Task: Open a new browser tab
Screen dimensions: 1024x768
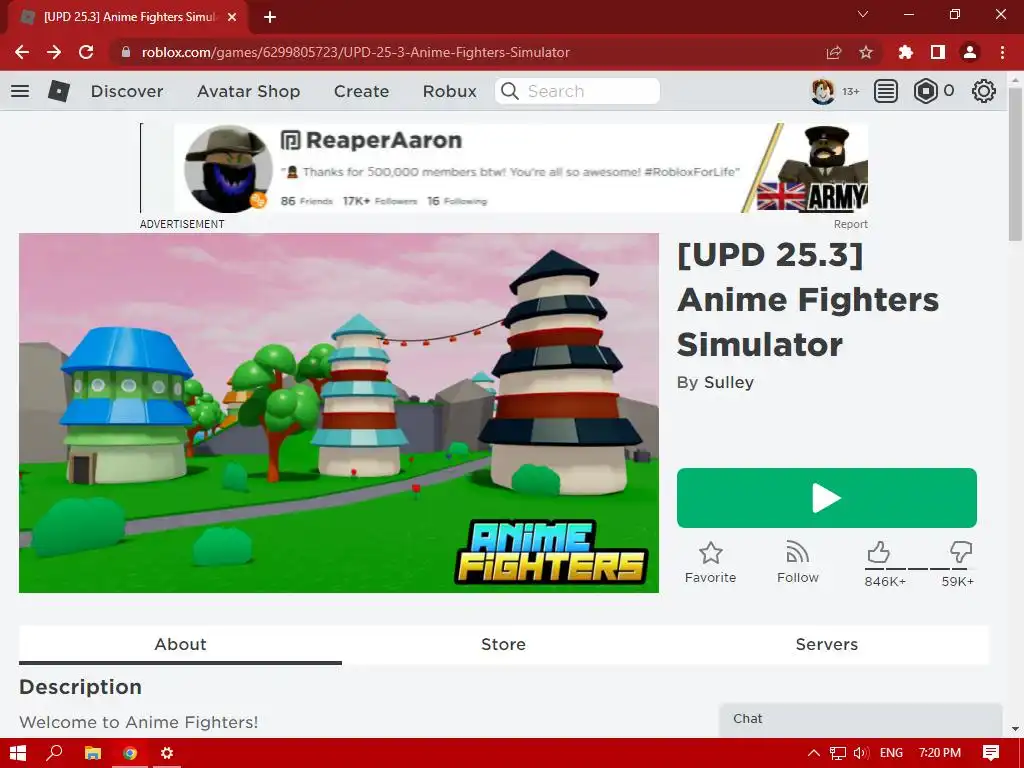Action: (x=270, y=17)
